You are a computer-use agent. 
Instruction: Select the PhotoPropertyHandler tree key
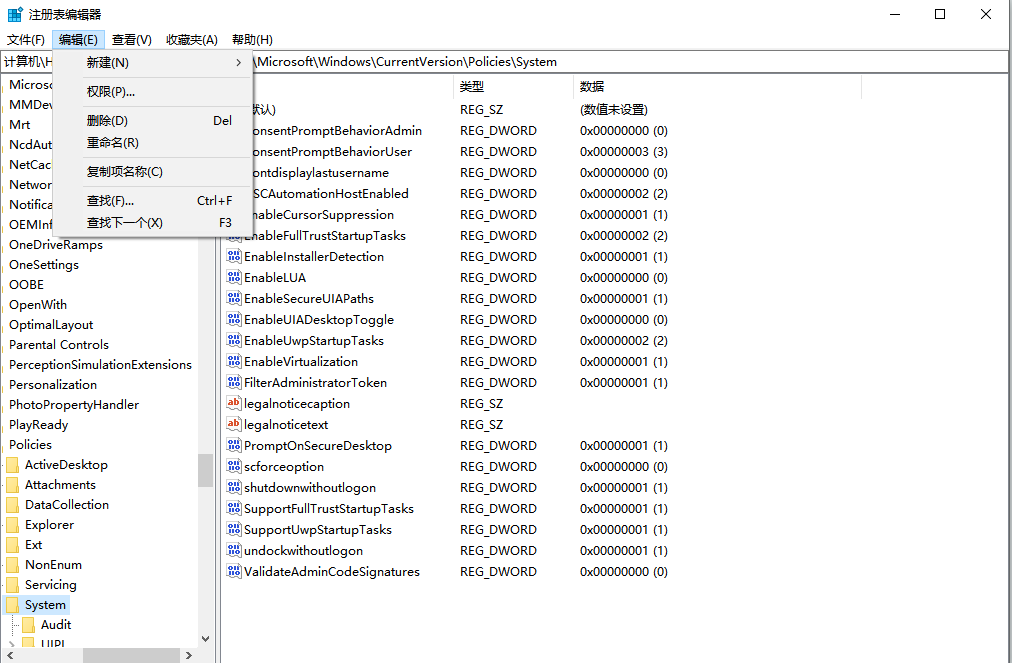click(74, 405)
